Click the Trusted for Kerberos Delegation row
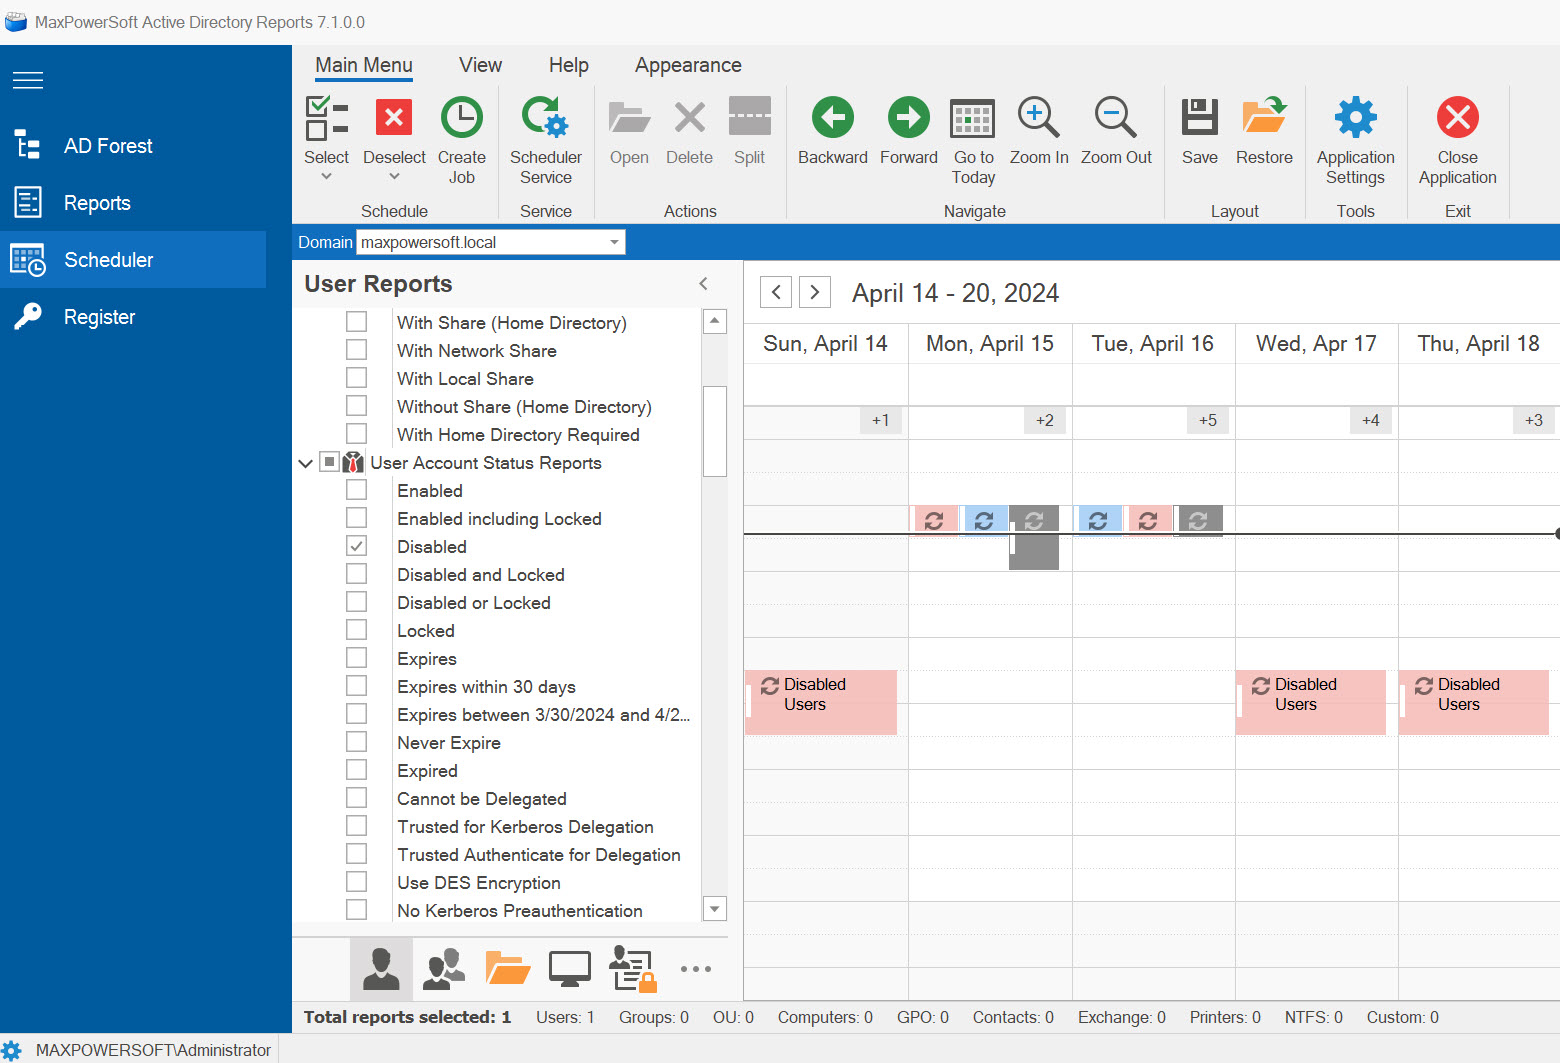 click(x=525, y=827)
